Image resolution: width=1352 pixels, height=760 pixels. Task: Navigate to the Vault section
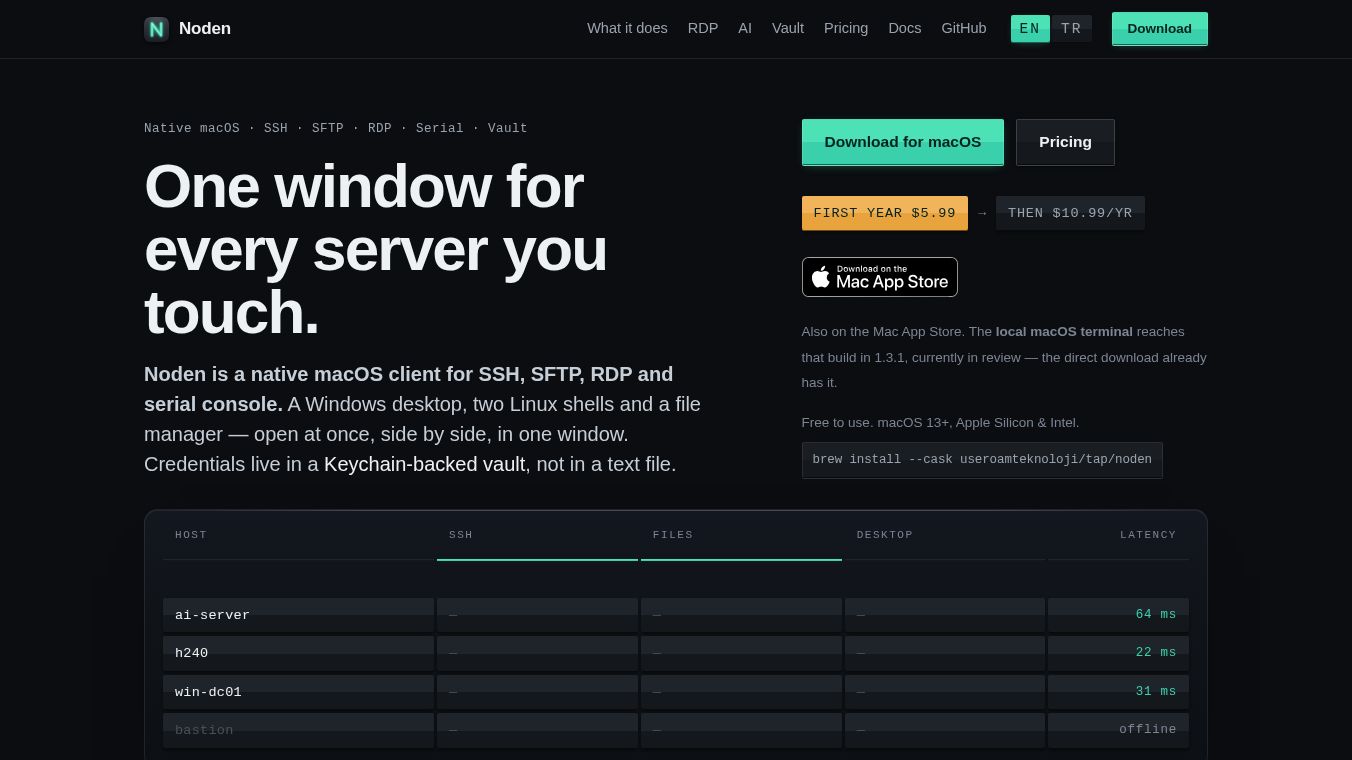[x=788, y=28]
